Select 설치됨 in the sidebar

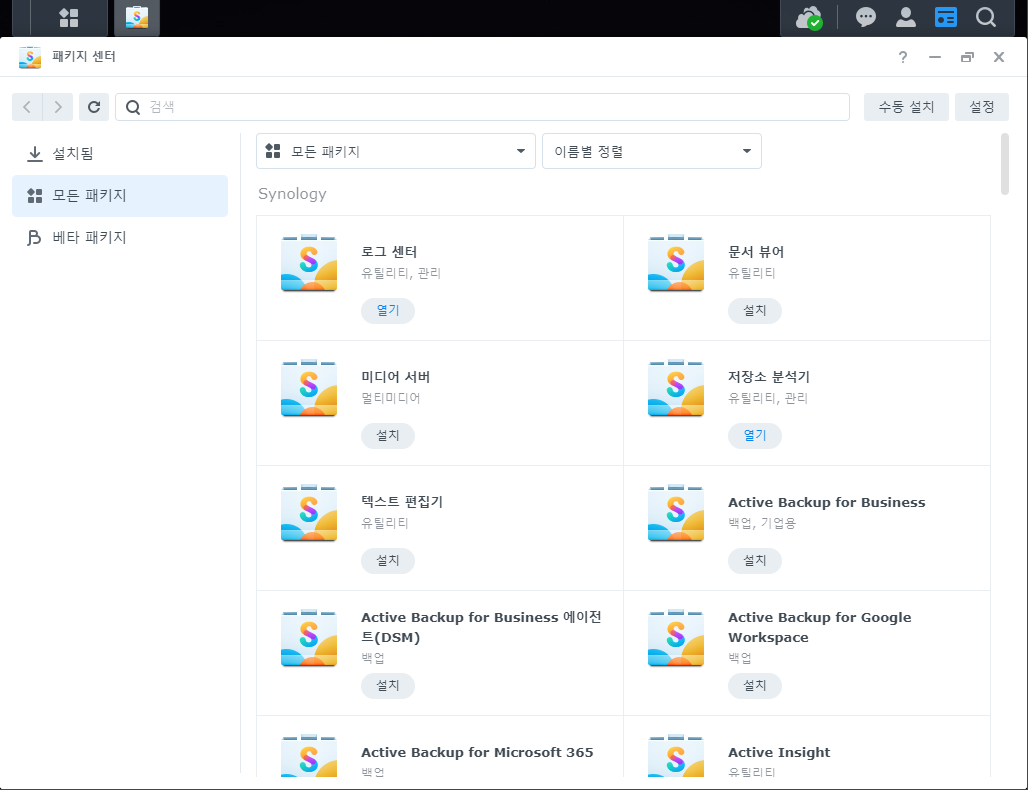coord(120,153)
